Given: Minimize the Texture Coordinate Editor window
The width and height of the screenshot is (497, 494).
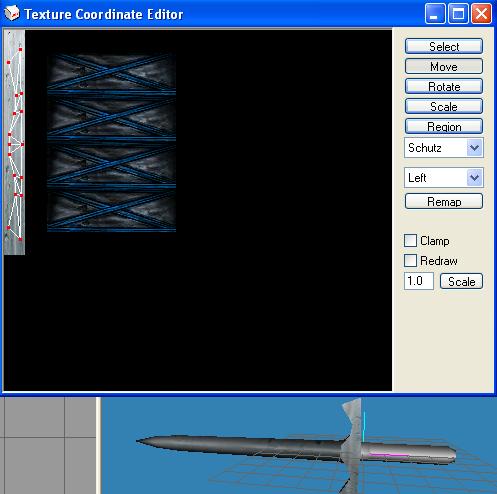Looking at the screenshot, I should [435, 14].
